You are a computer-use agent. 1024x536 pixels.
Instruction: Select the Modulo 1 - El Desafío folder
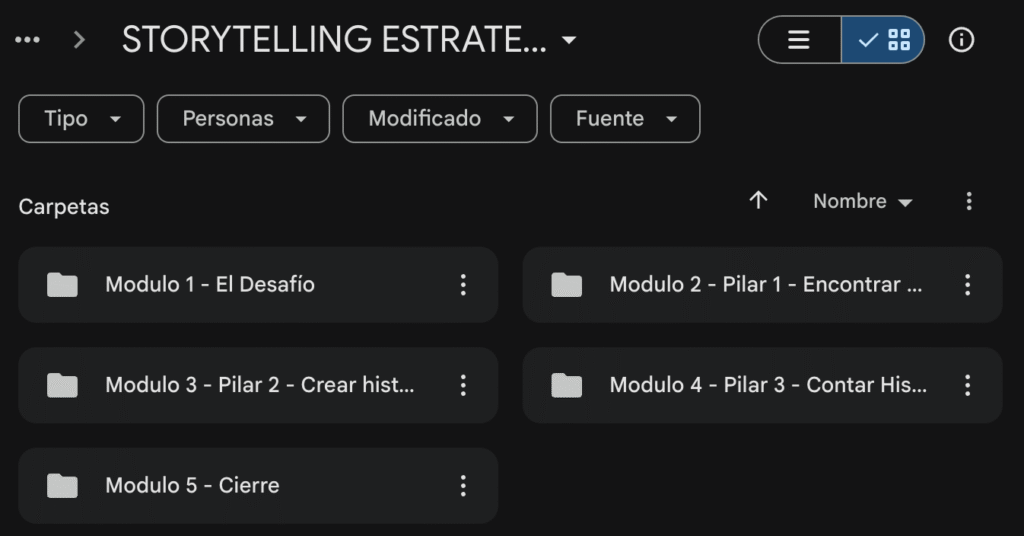click(x=210, y=285)
